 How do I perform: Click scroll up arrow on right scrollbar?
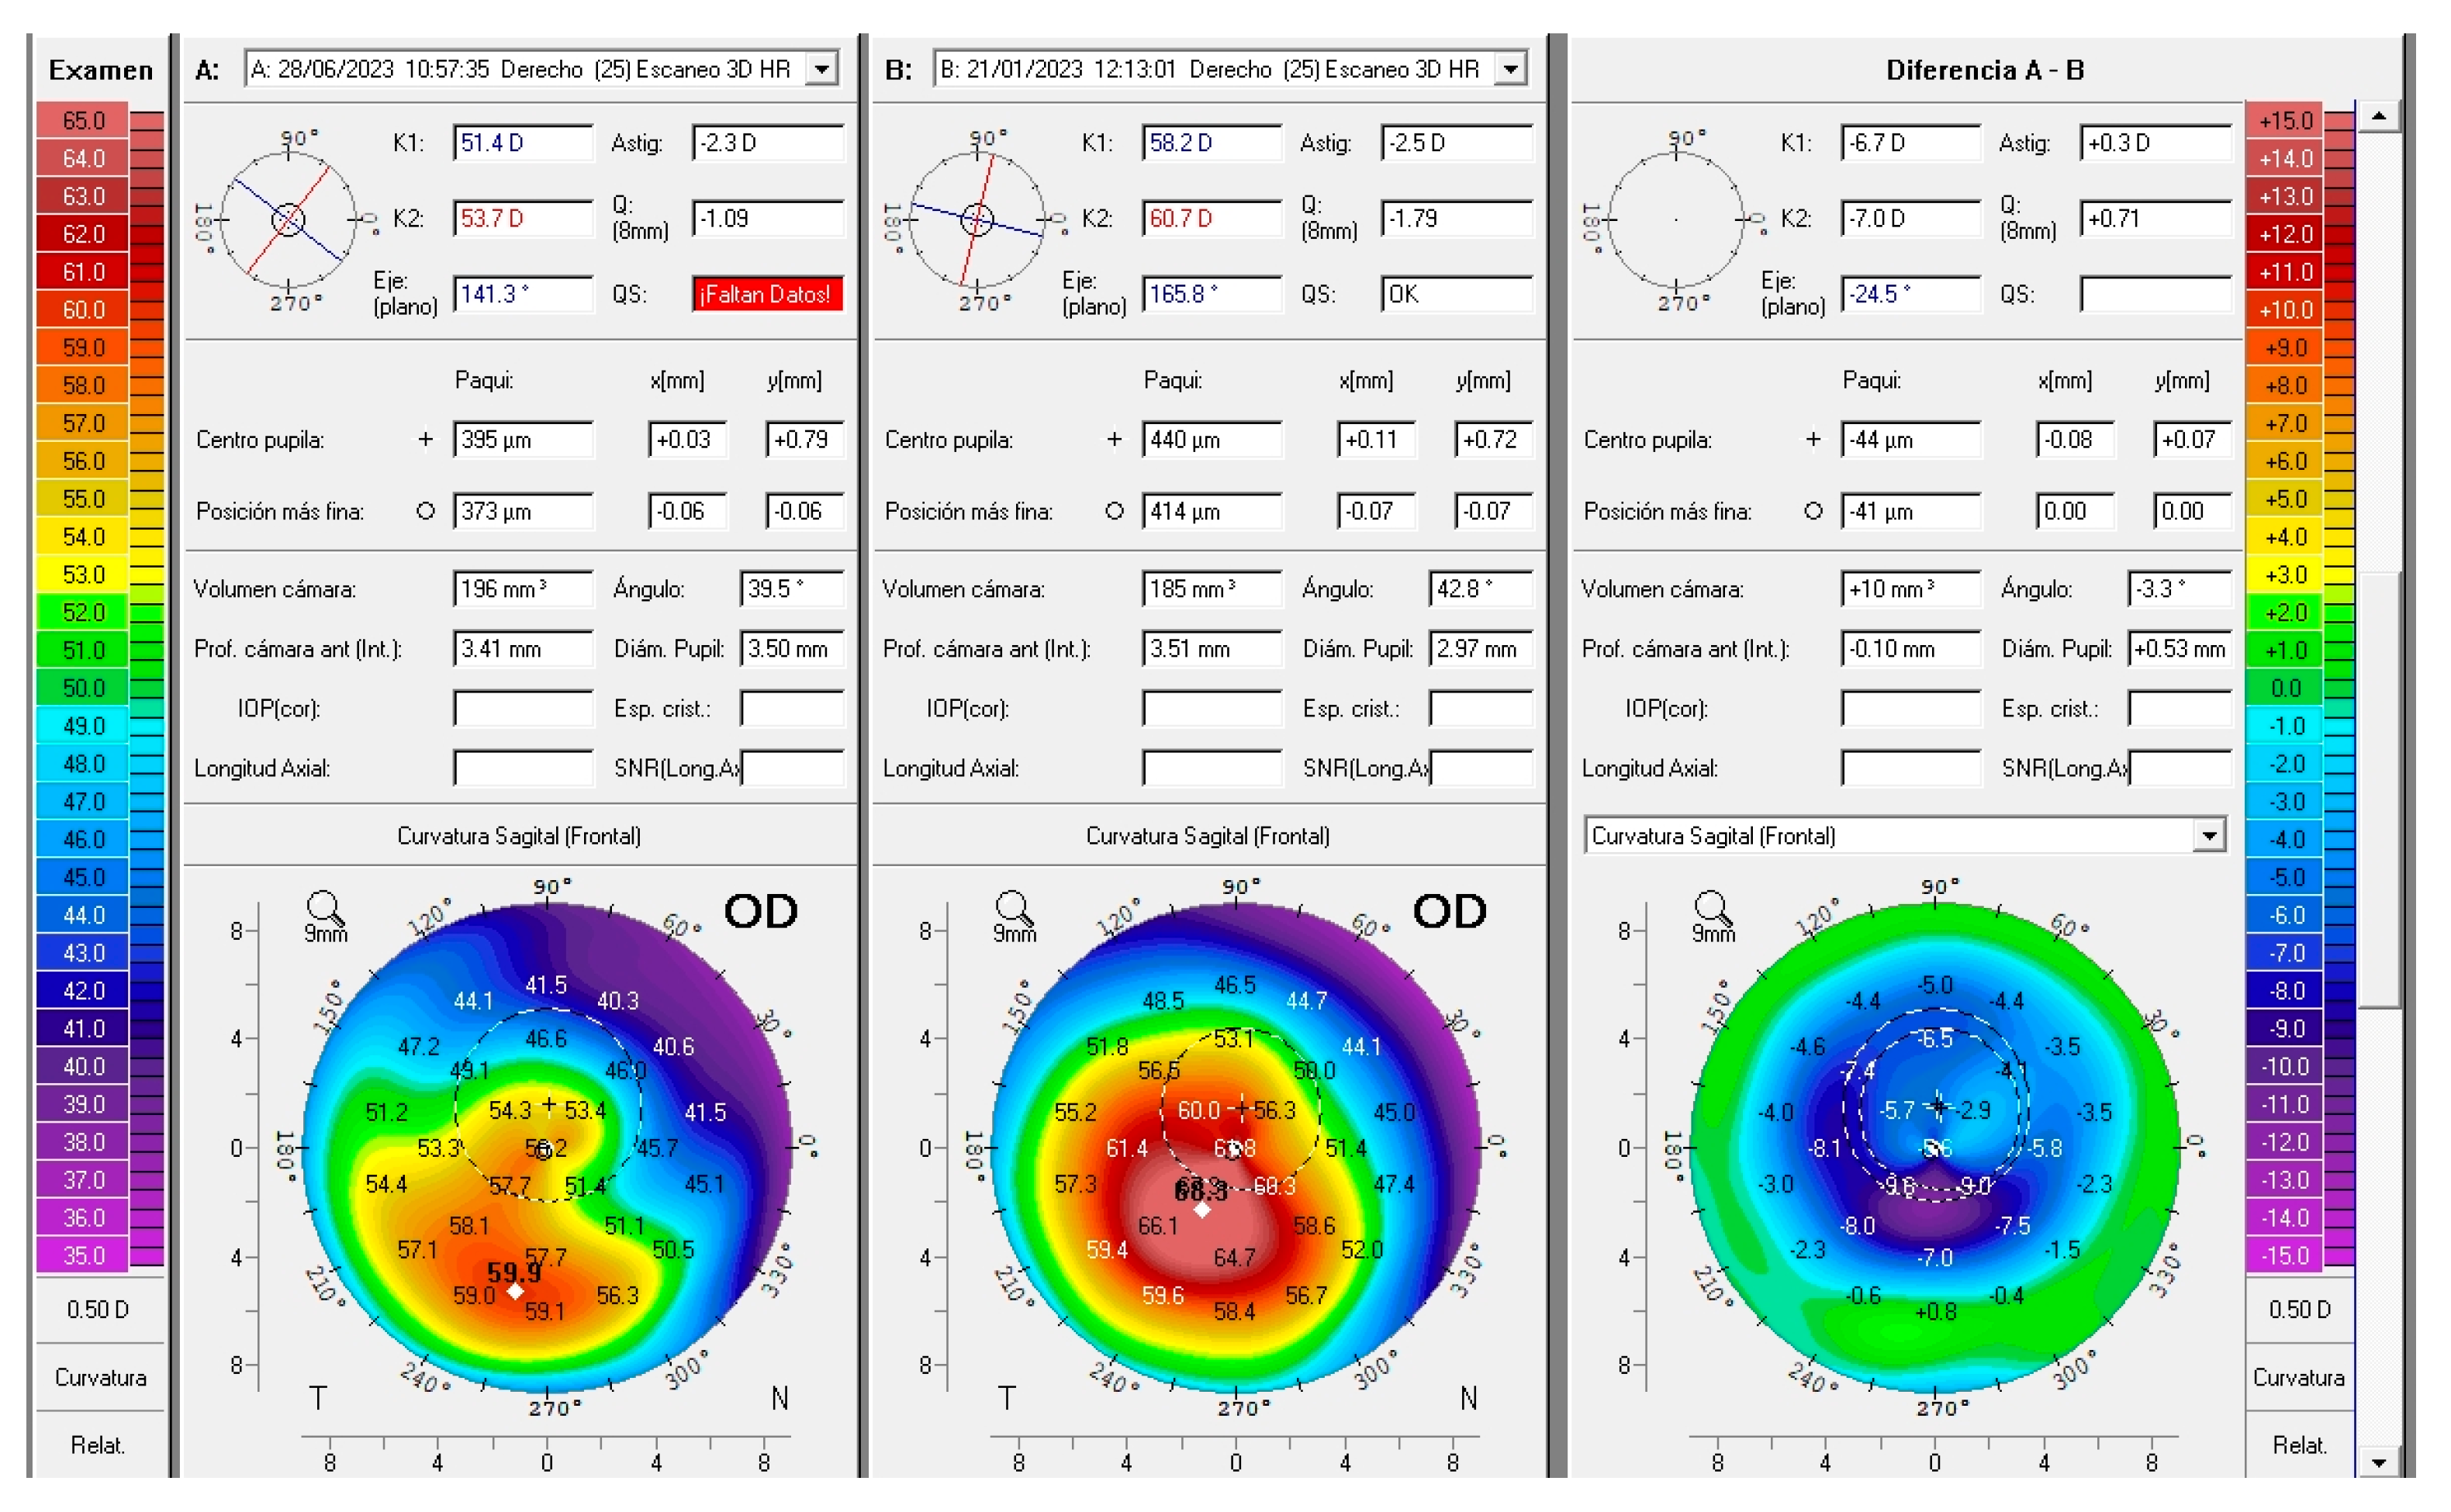tap(2379, 117)
